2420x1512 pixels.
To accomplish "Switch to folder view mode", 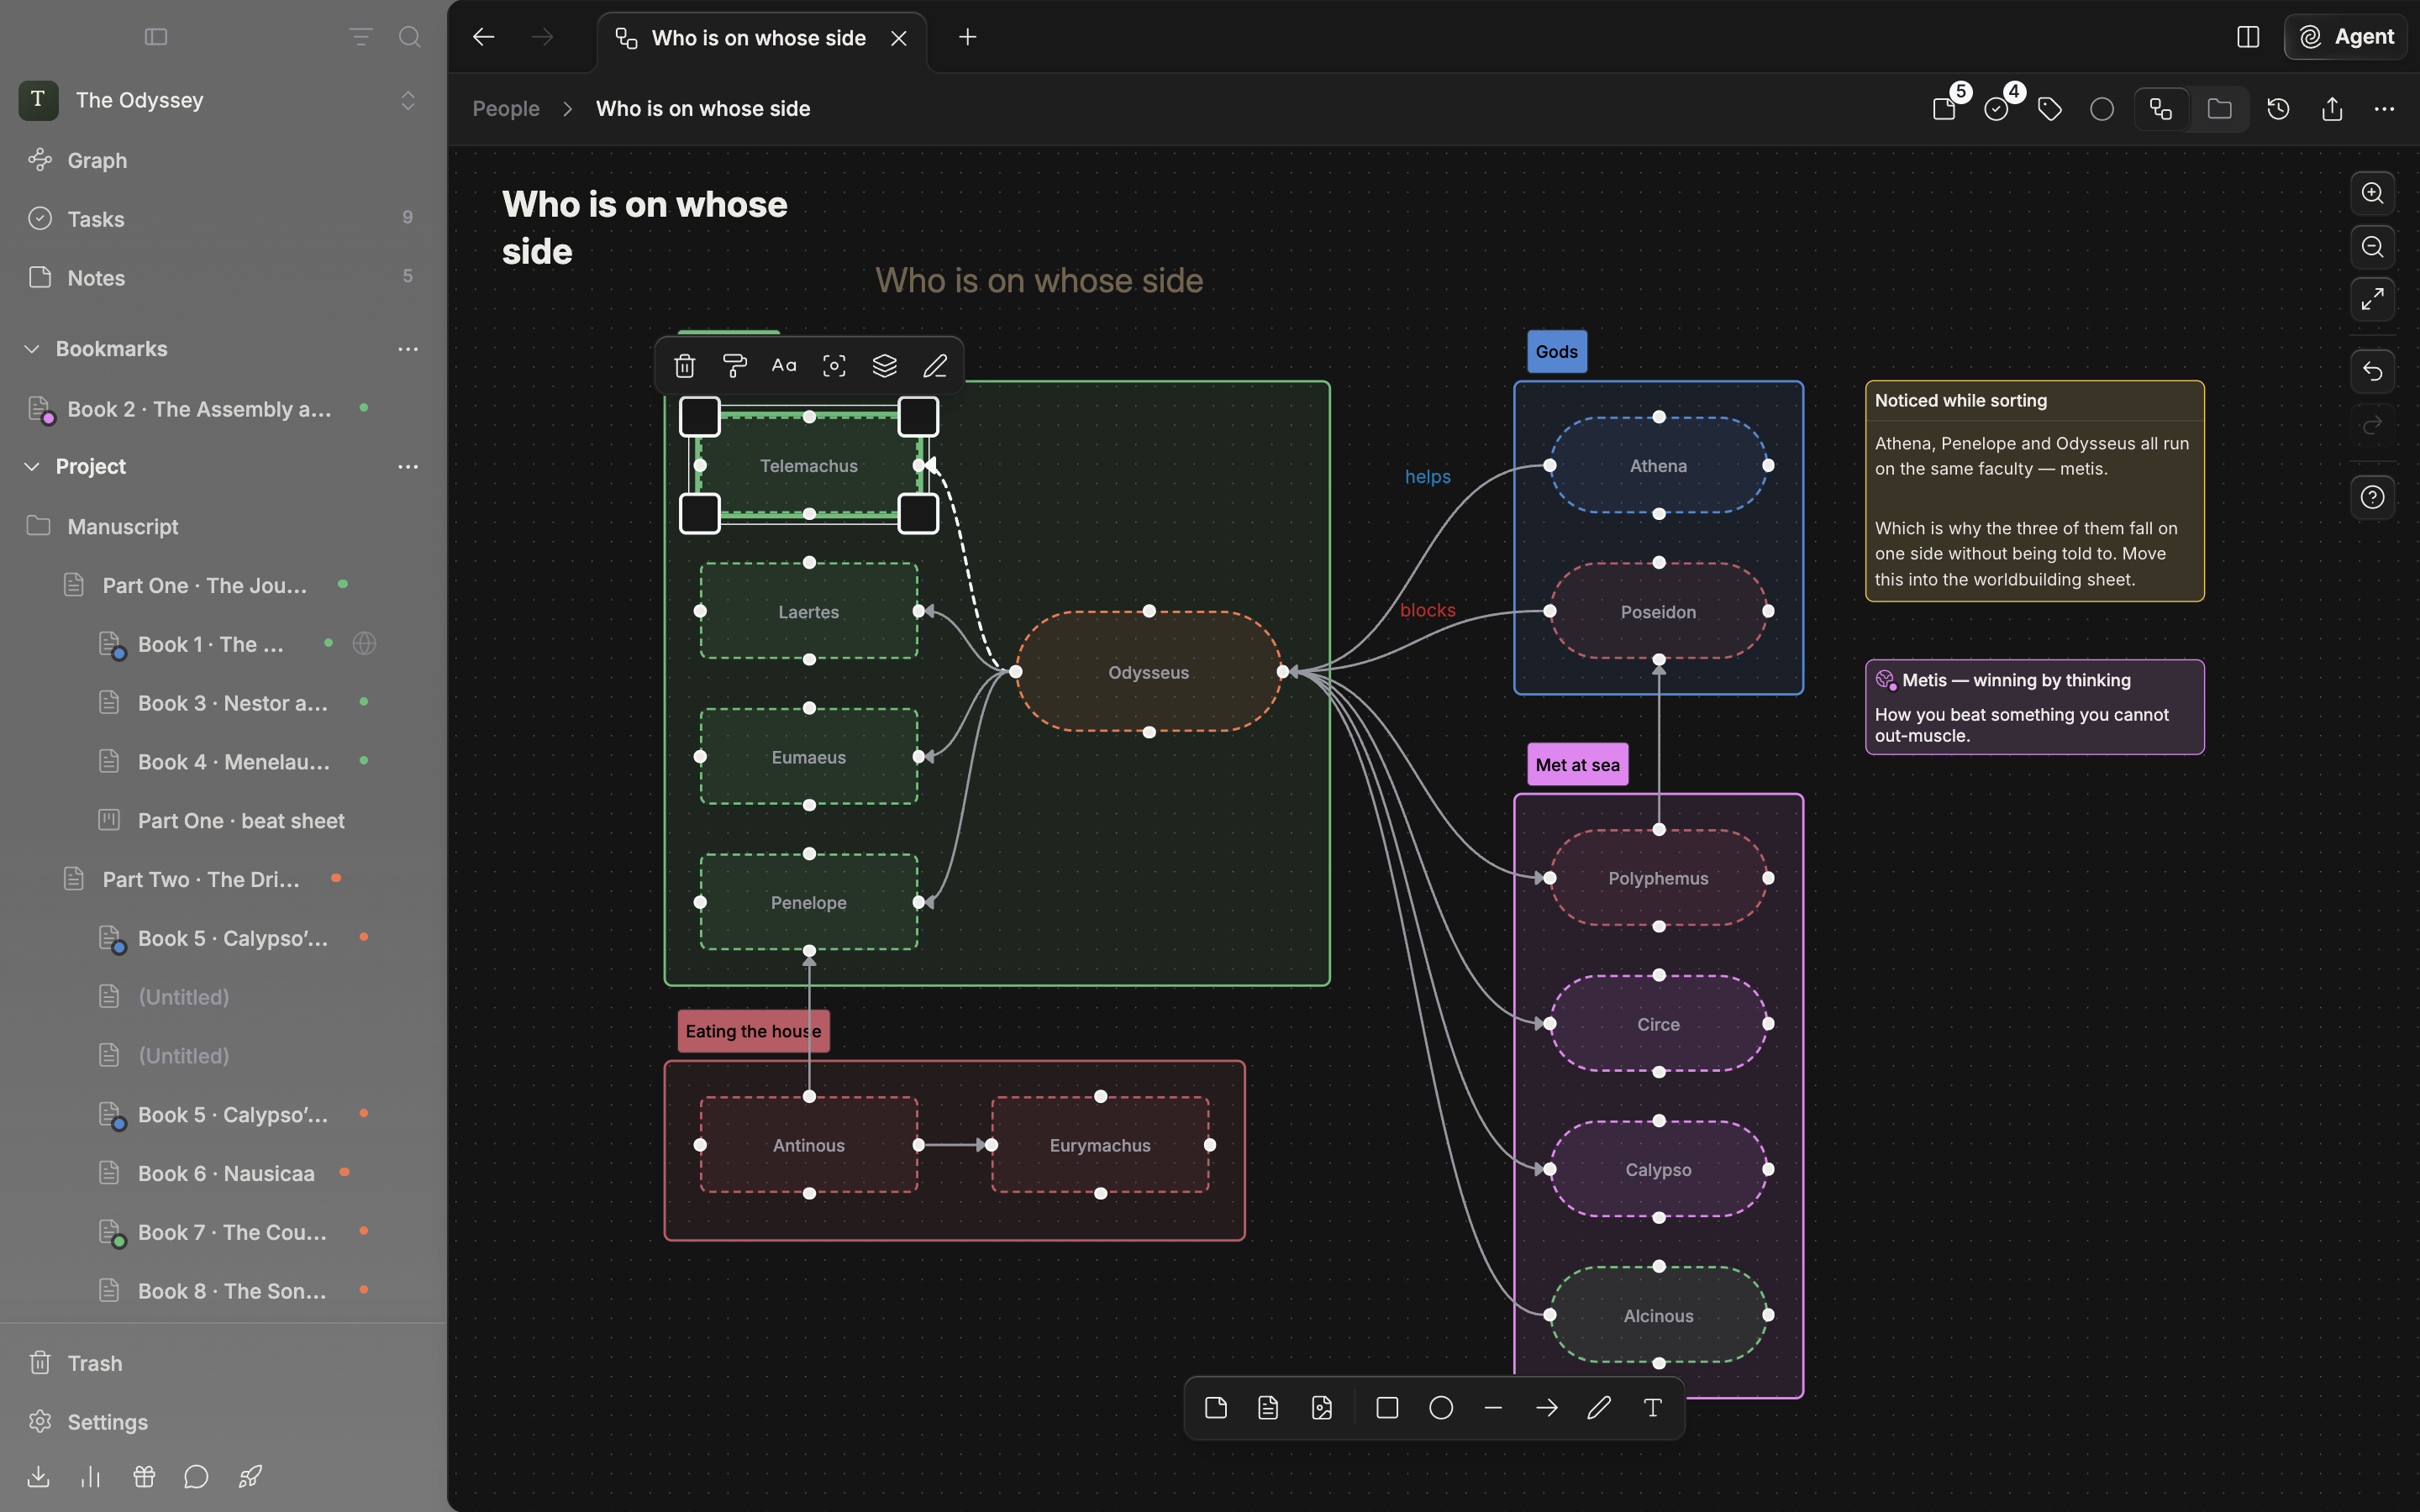I will tap(2219, 109).
